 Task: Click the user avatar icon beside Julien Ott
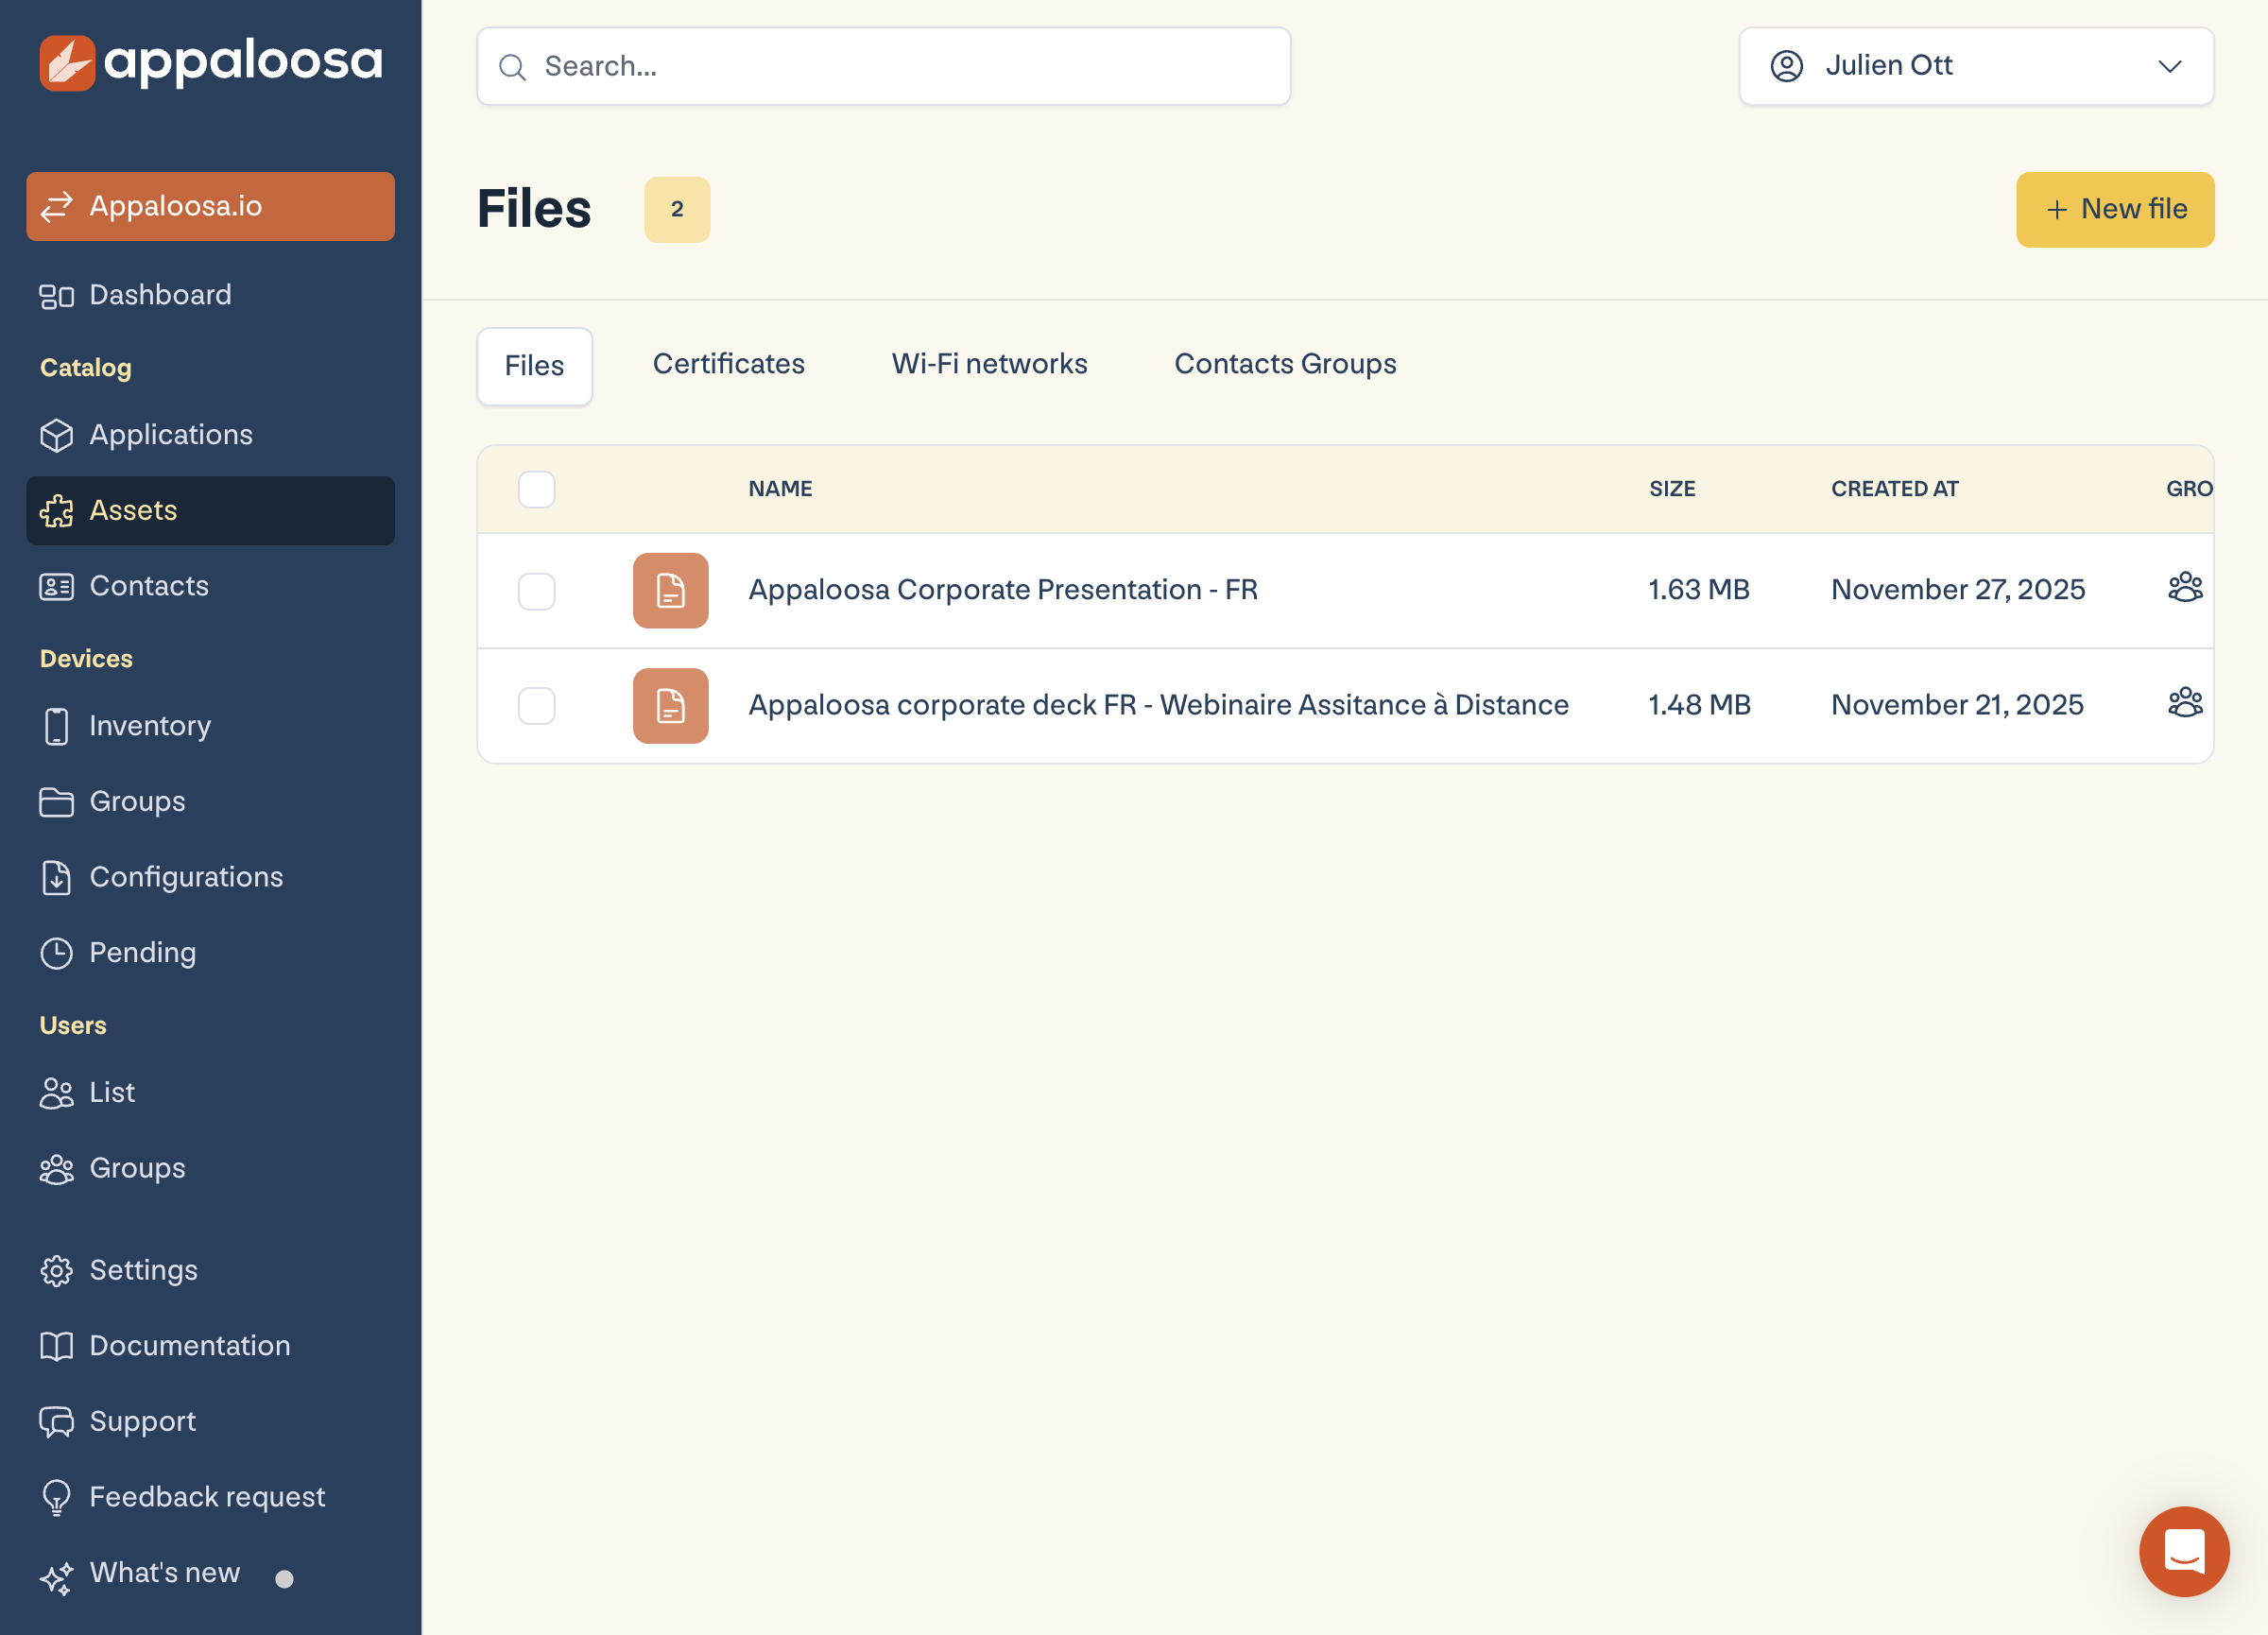coord(1786,66)
